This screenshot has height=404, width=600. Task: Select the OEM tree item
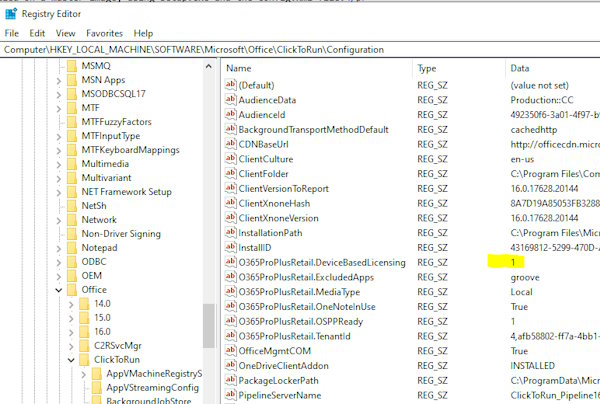click(x=91, y=275)
